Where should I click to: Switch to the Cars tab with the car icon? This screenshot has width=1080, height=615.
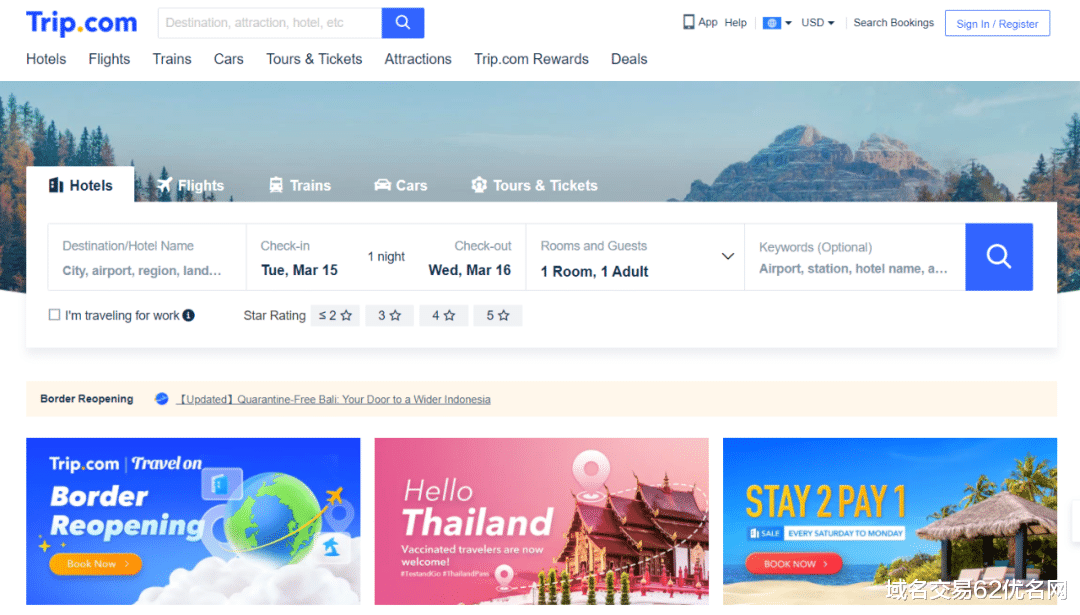(401, 185)
